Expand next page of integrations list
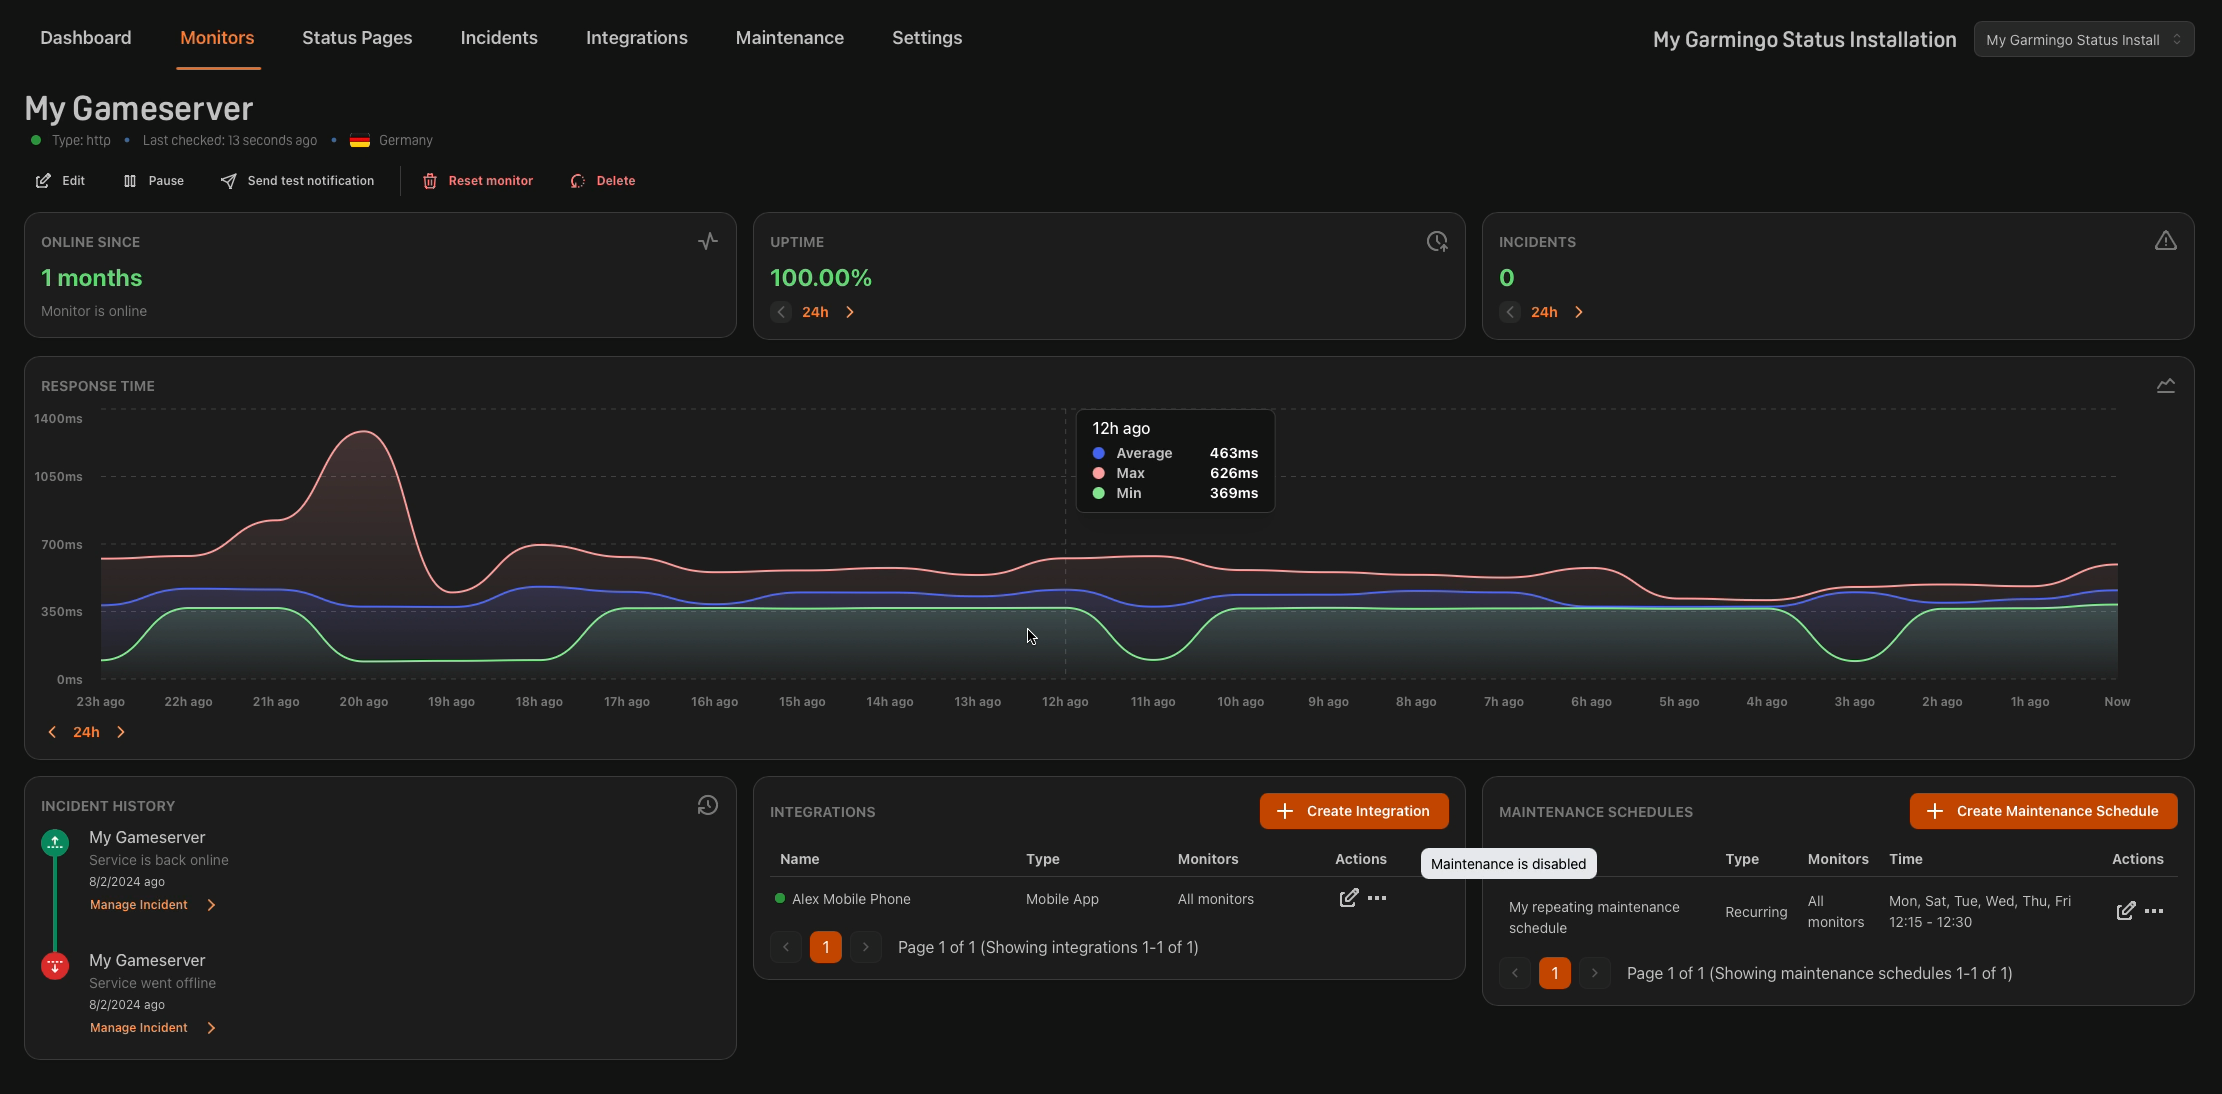The image size is (2222, 1094). pyautogui.click(x=866, y=947)
